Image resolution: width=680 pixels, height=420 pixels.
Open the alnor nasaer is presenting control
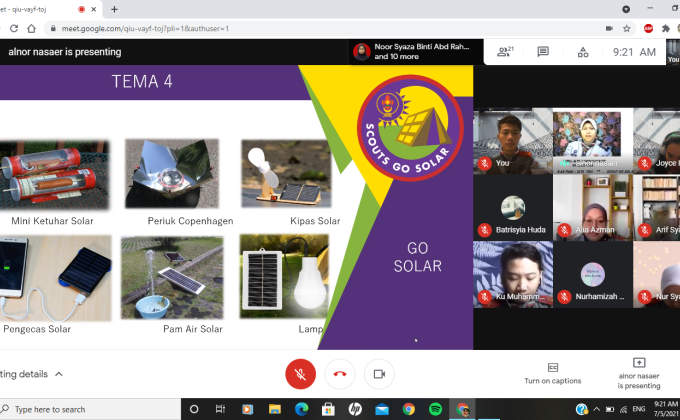tap(639, 374)
